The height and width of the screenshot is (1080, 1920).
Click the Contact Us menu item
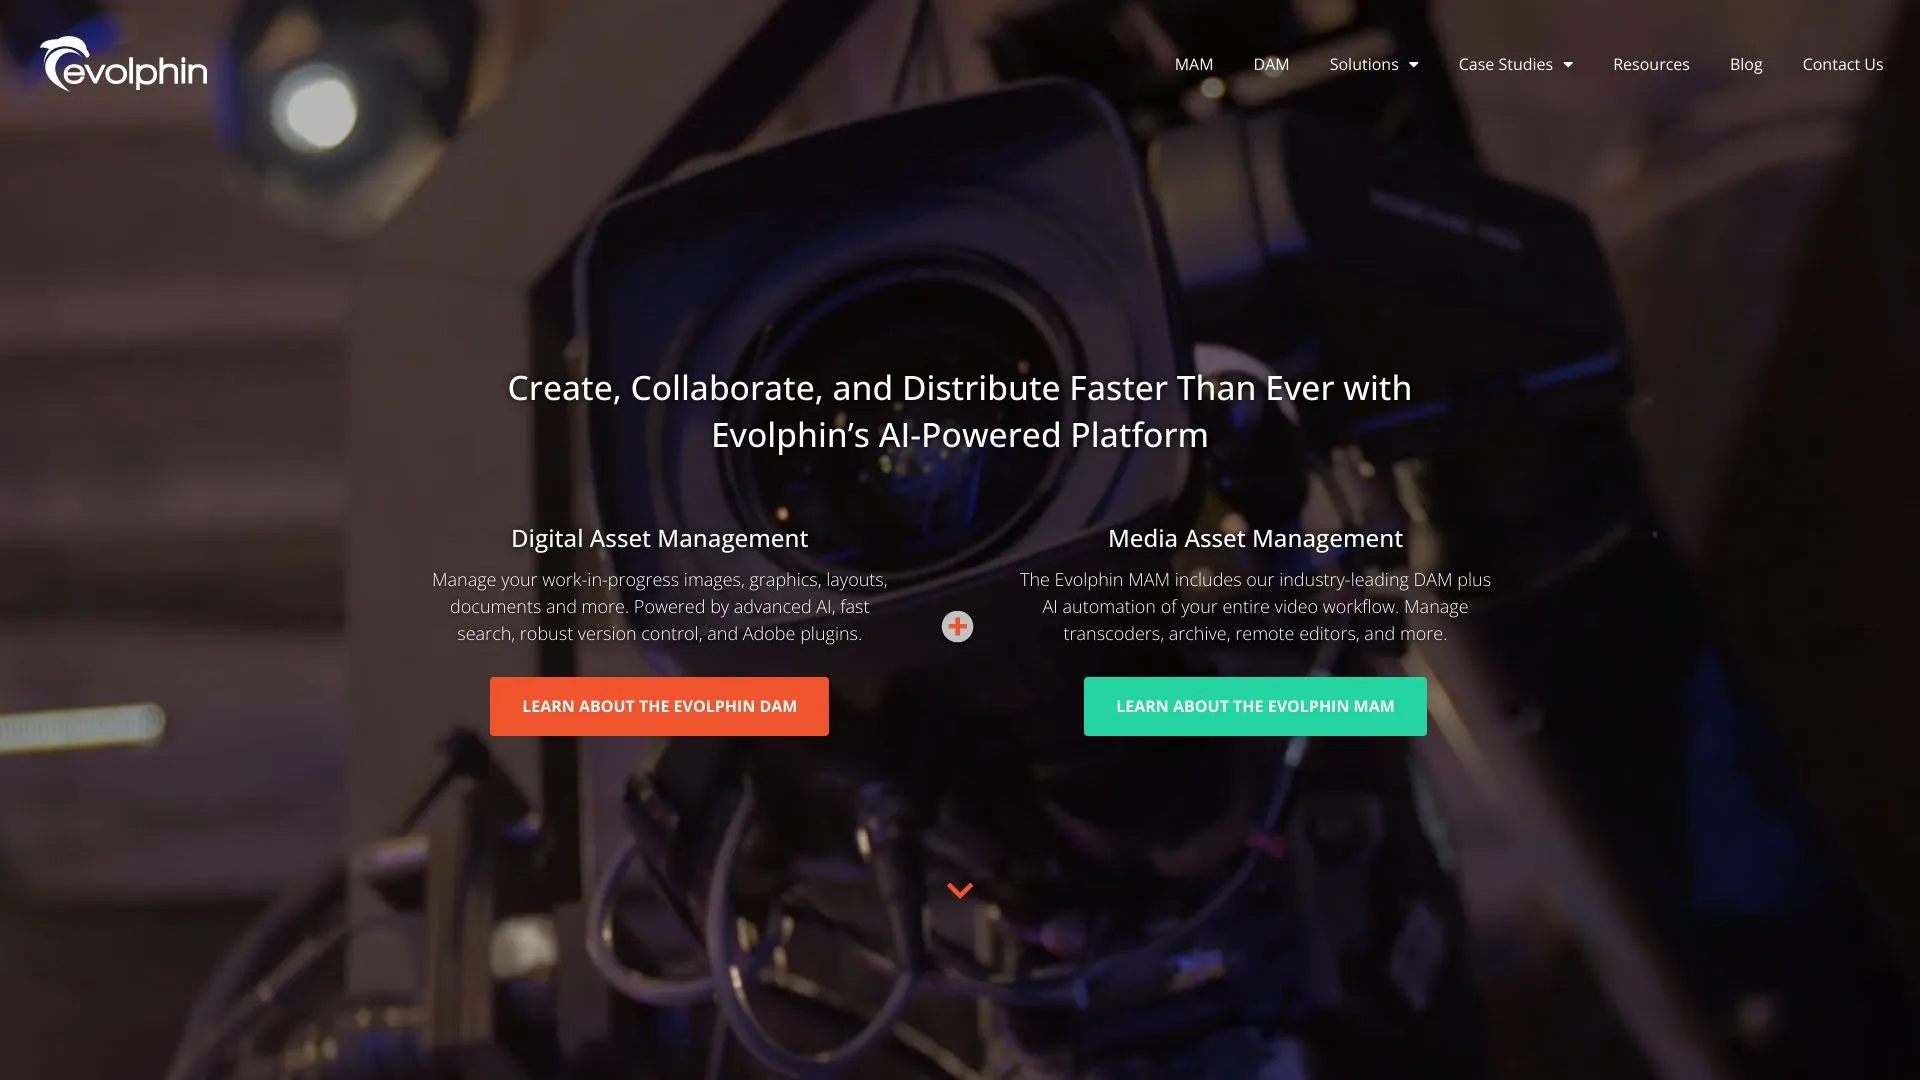click(x=1842, y=63)
